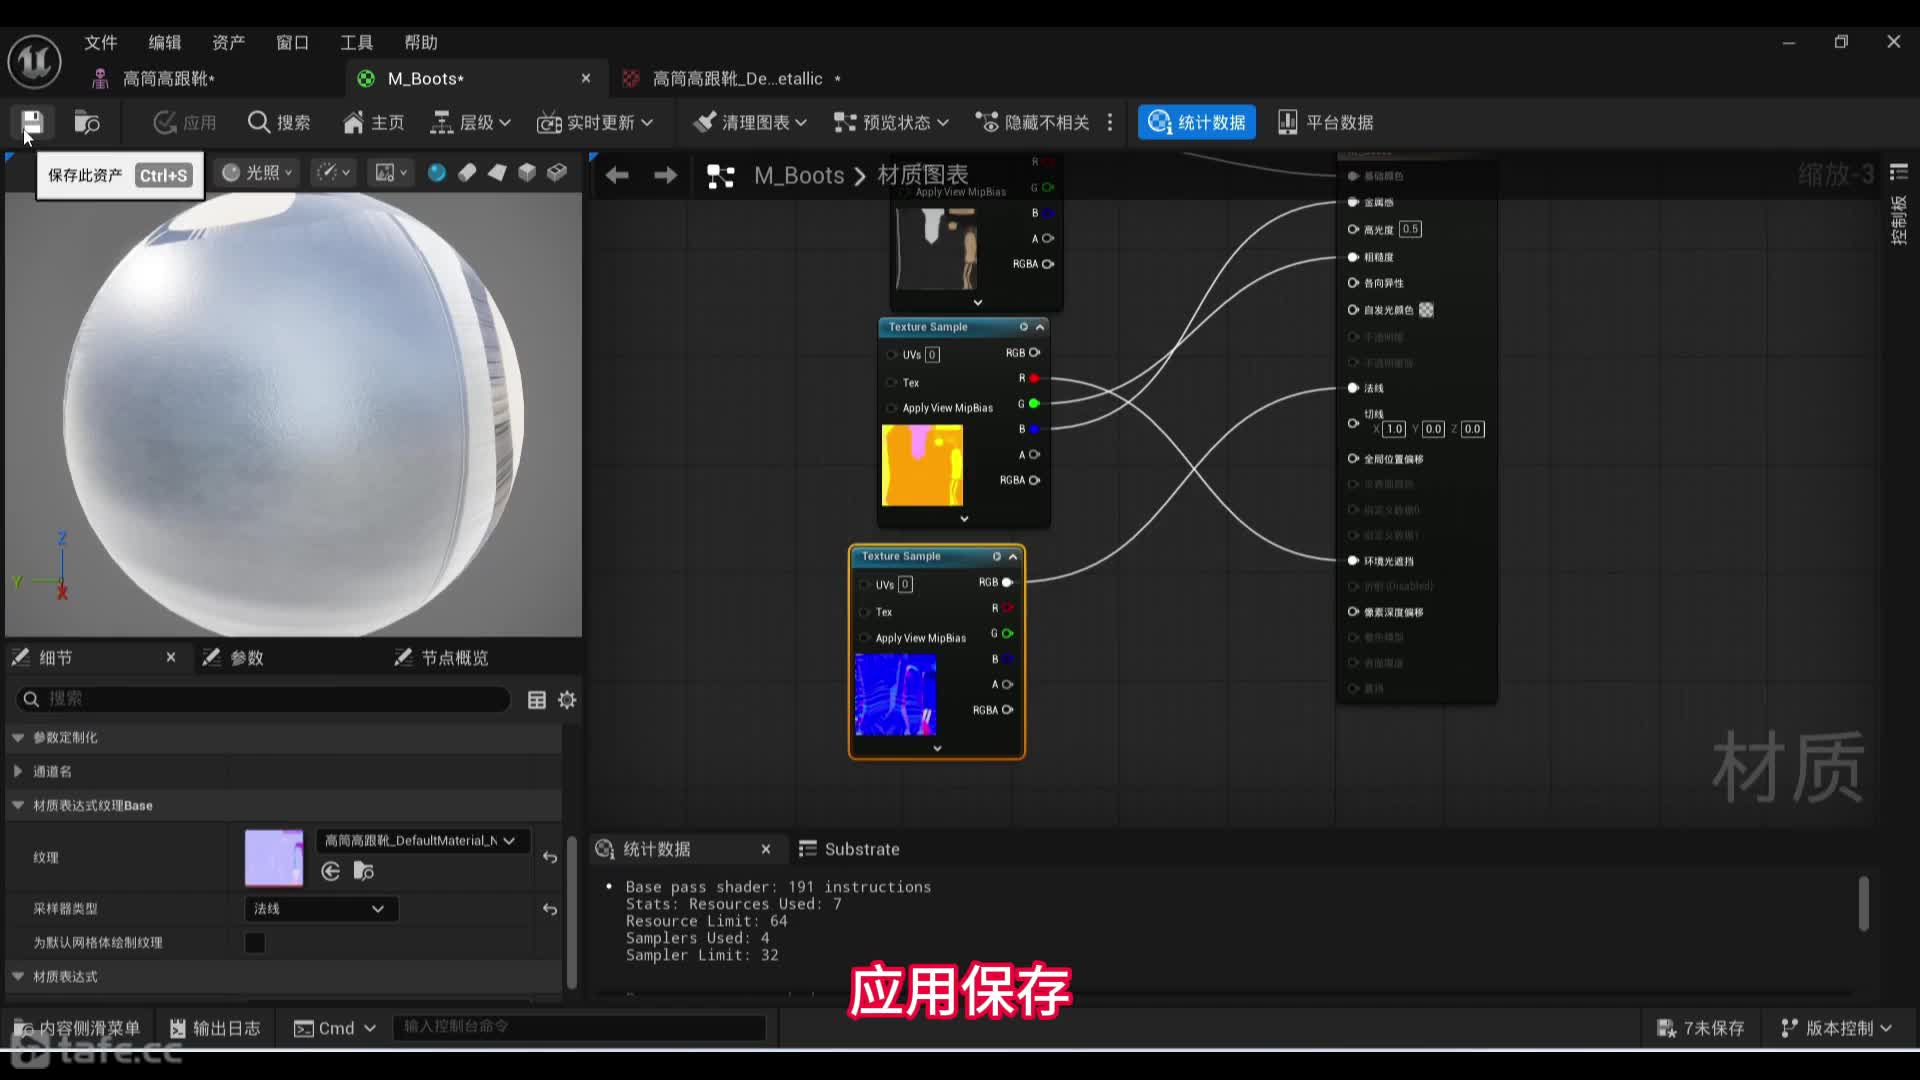Click the 平台数据 platform data button
Viewport: 1920px width, 1080px height.
pos(1325,122)
